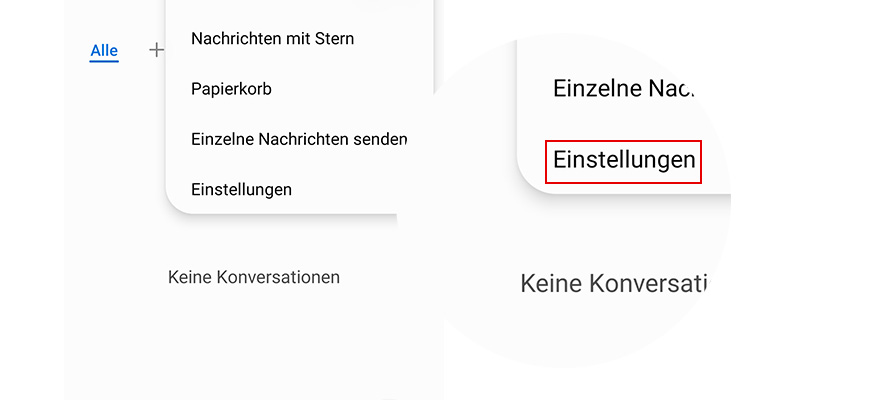Open the trash via Papierkorb

pos(231,89)
